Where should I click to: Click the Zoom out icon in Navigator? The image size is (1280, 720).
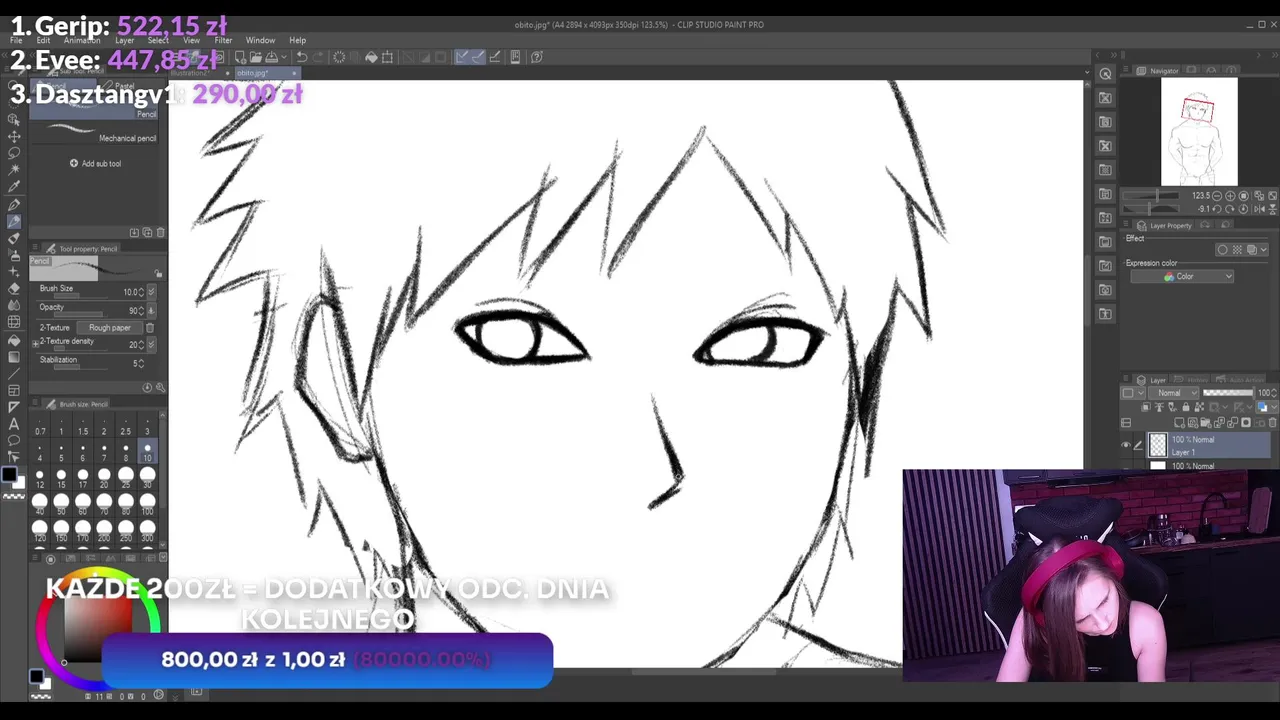[1219, 196]
